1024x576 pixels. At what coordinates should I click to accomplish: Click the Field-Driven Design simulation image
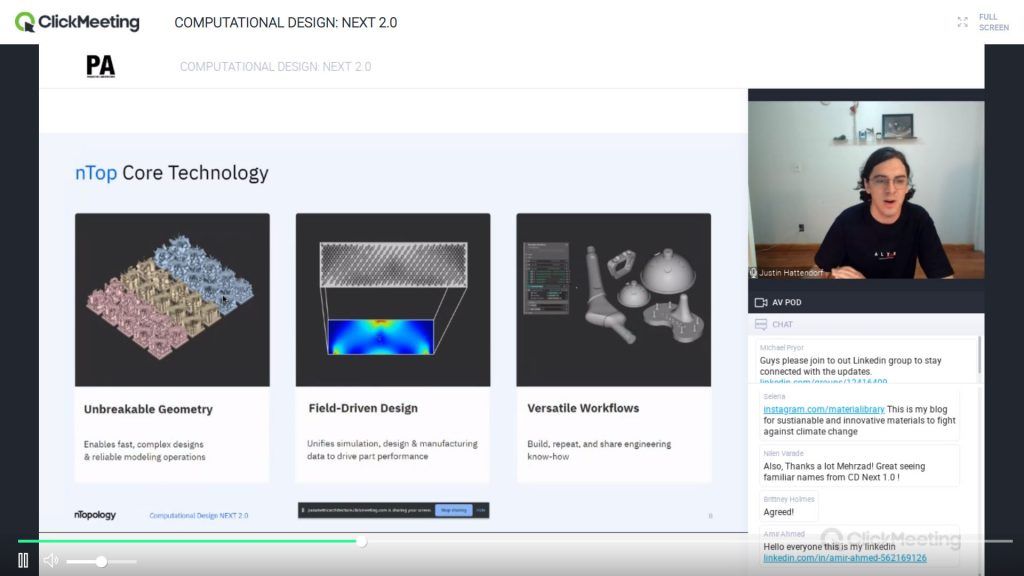pyautogui.click(x=393, y=300)
